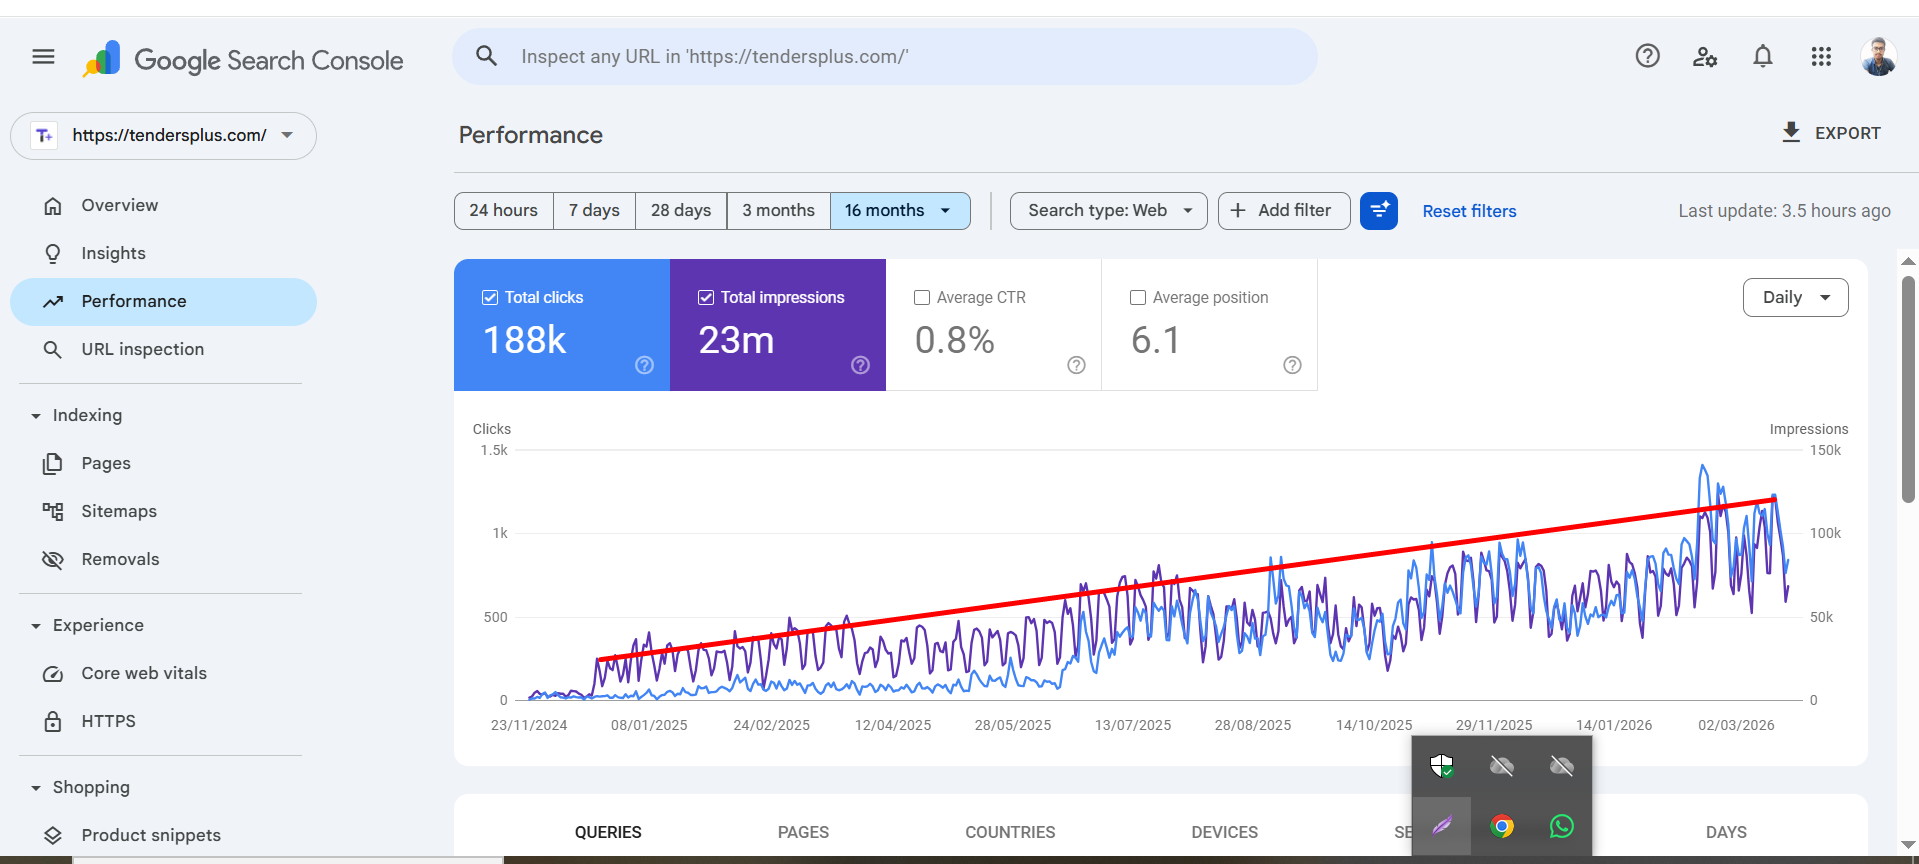Open Windows Security shield tray icon
The width and height of the screenshot is (1919, 864).
point(1441,766)
